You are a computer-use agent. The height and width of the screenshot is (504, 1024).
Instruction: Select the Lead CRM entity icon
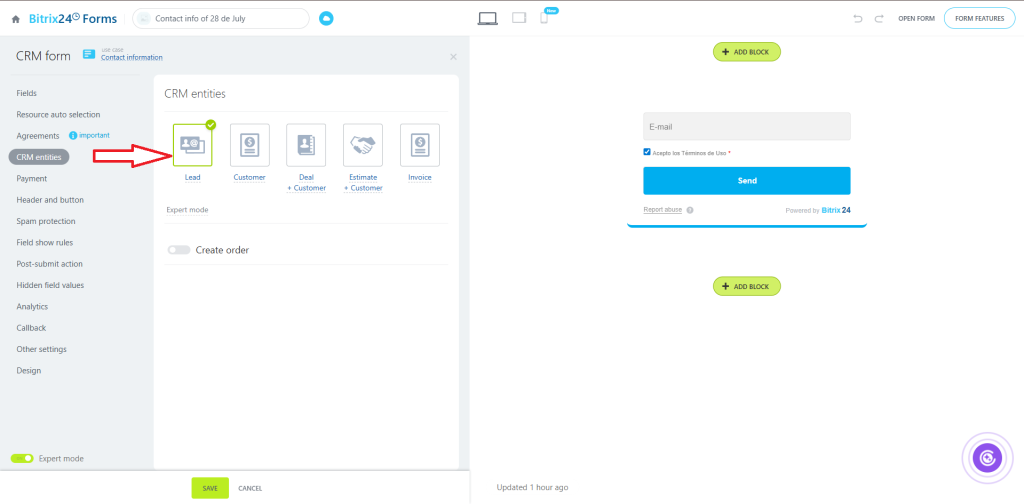click(192, 146)
